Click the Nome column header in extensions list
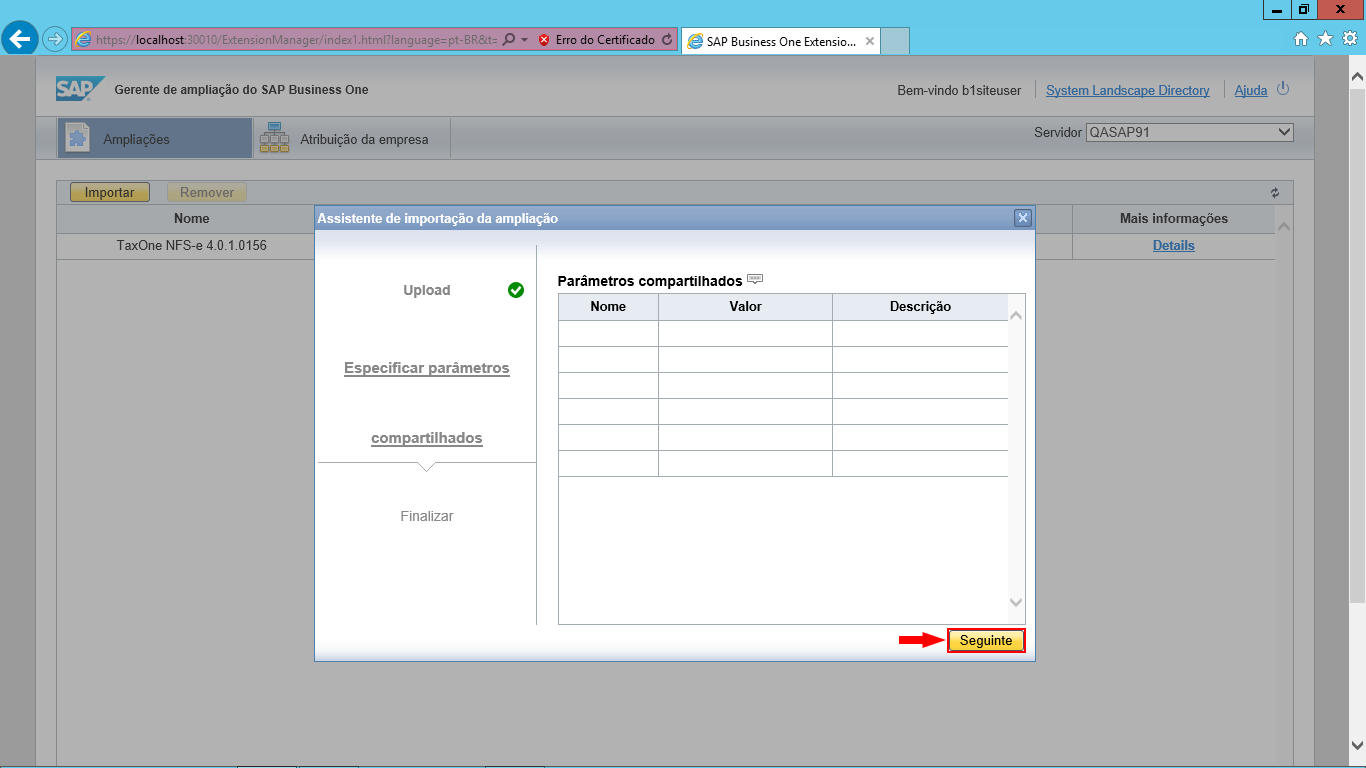The width and height of the screenshot is (1366, 768). (x=191, y=219)
